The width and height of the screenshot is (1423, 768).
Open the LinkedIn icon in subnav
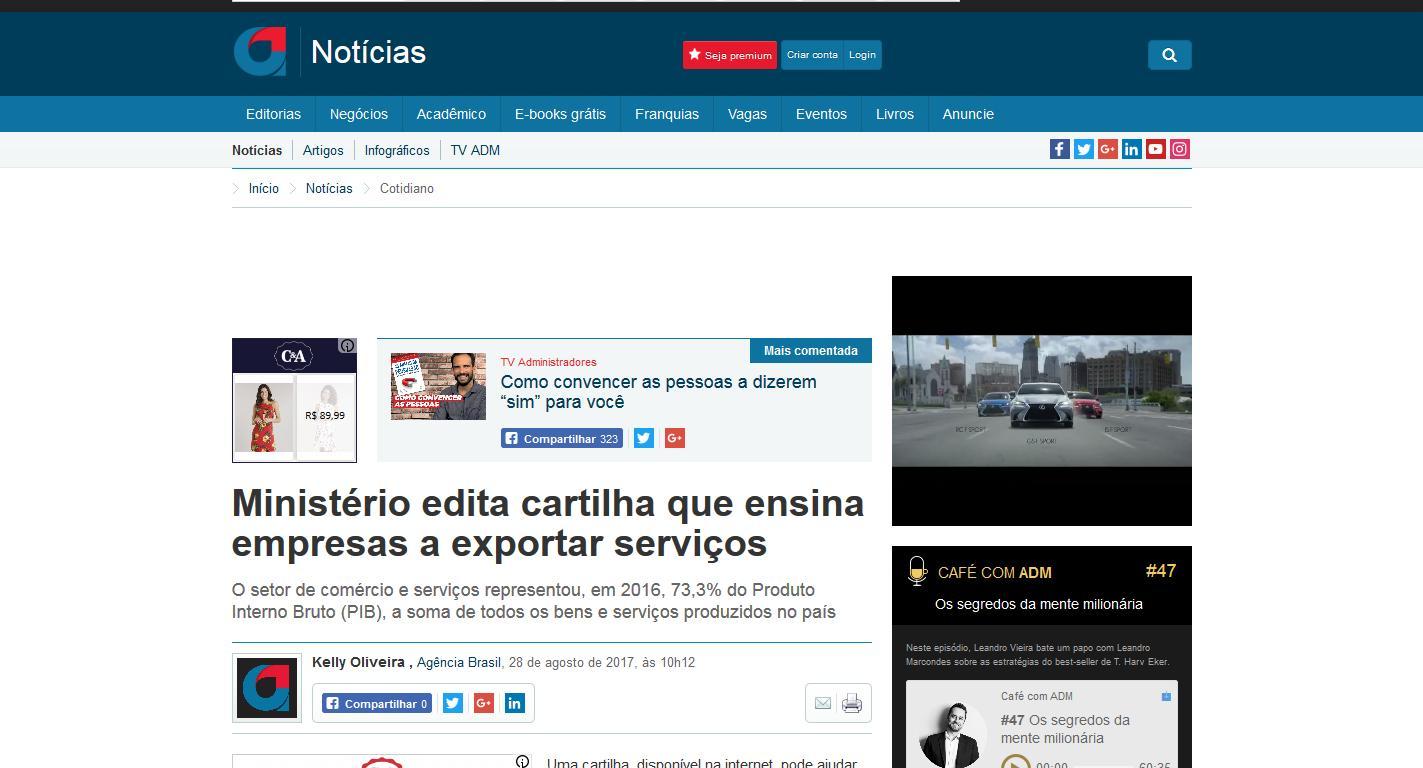pos(1132,149)
